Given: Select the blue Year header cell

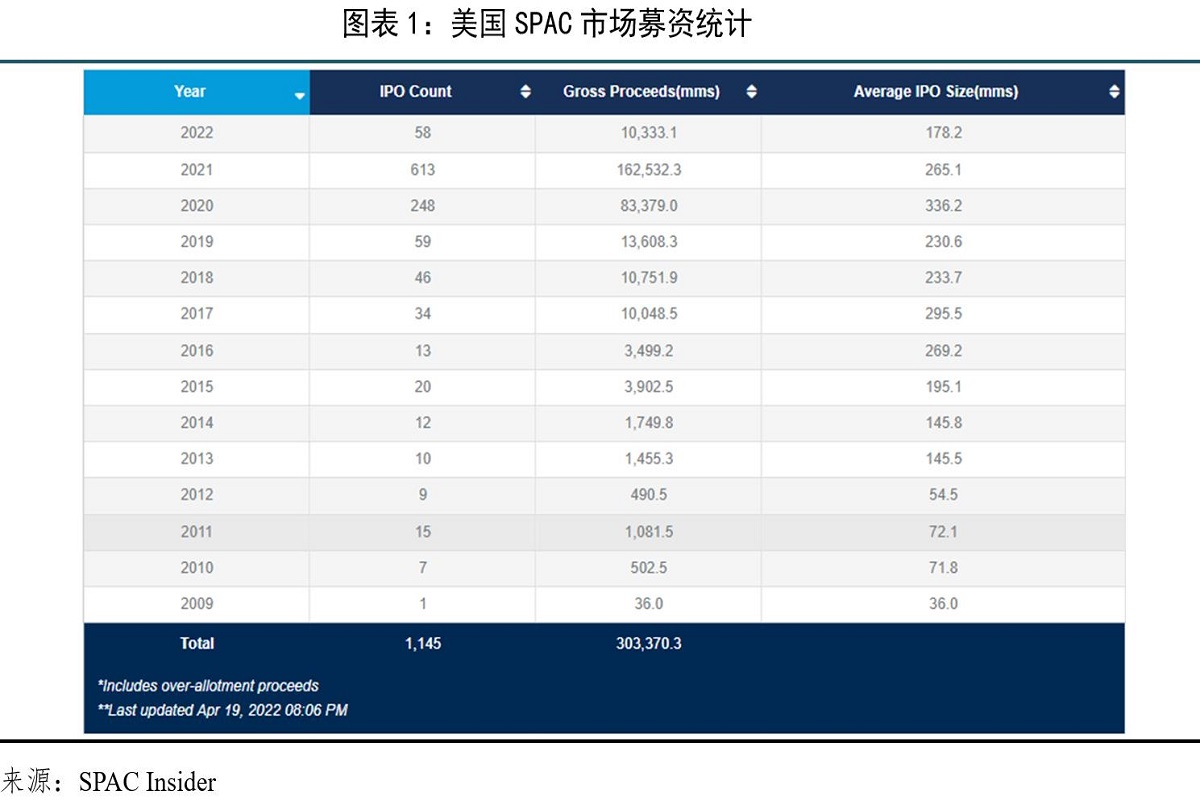Looking at the screenshot, I should [x=190, y=92].
